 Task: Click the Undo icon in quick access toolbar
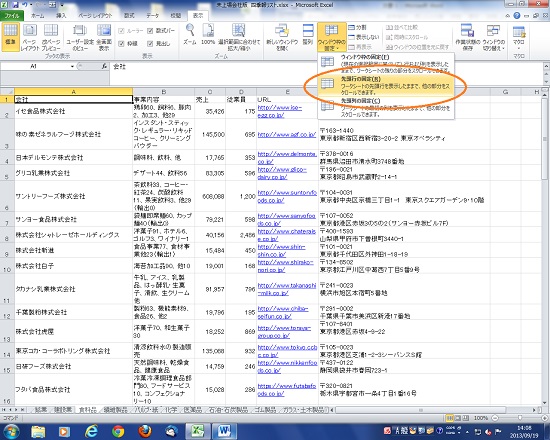pyautogui.click(x=25, y=5)
